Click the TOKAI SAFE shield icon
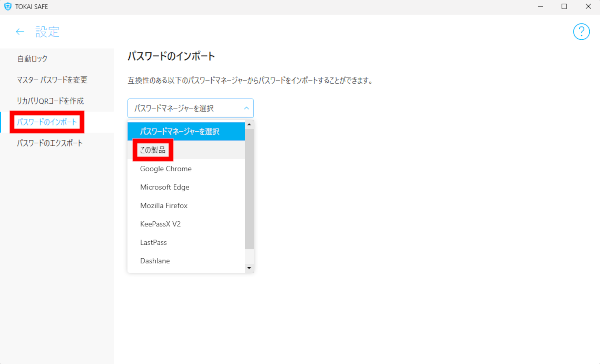Screen dimensions: 600x364 pos(7,7)
